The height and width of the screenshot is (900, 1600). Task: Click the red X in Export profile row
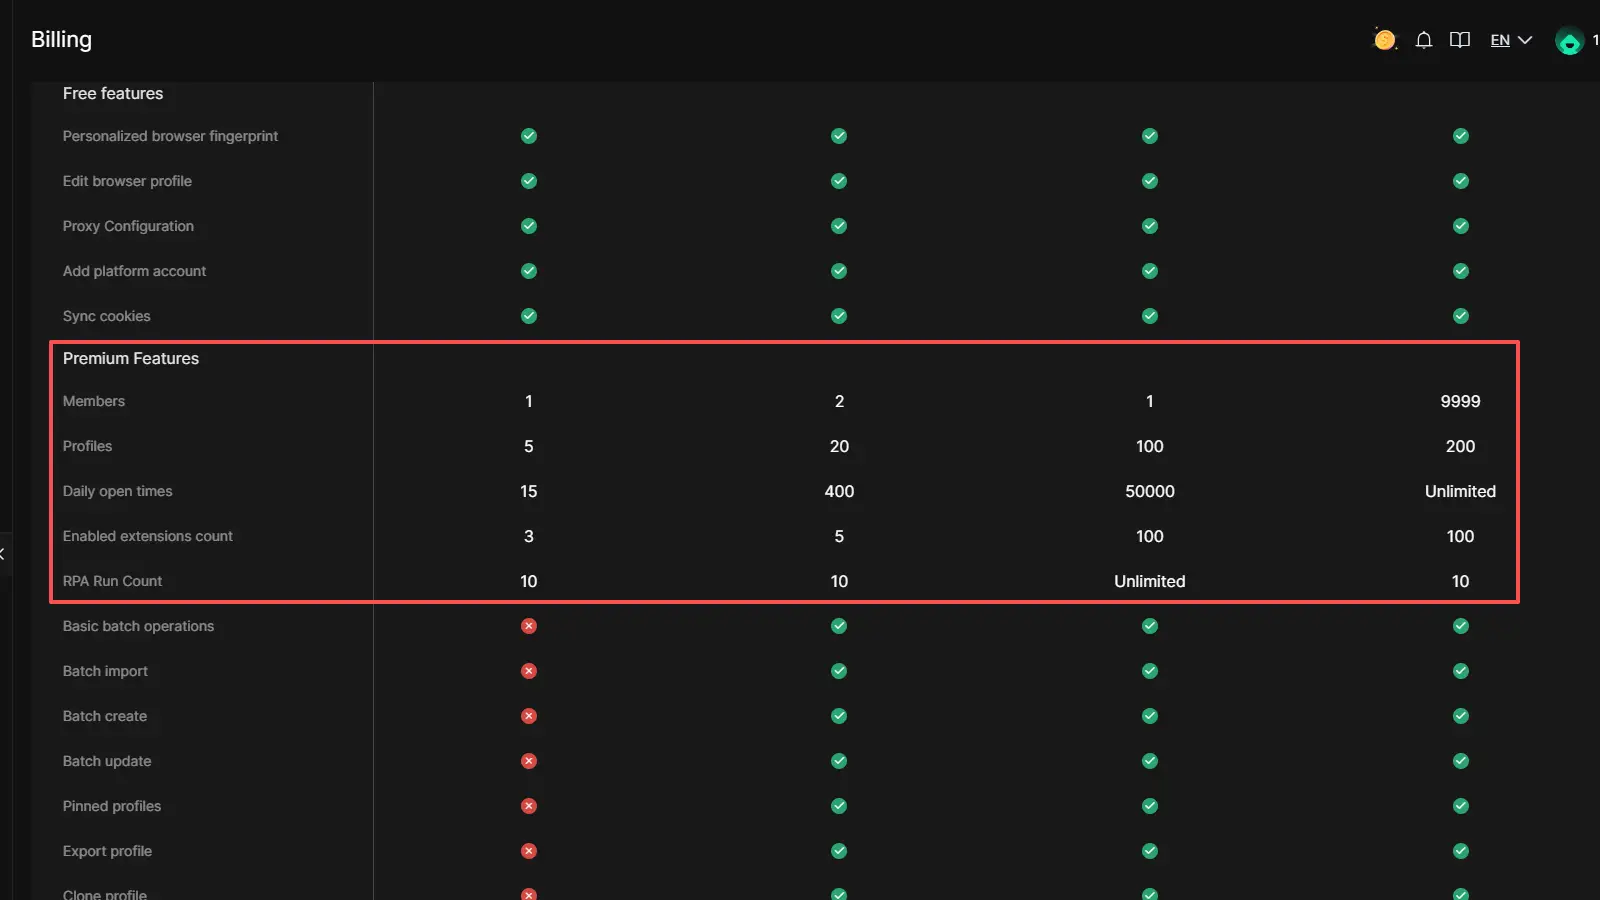(x=529, y=851)
